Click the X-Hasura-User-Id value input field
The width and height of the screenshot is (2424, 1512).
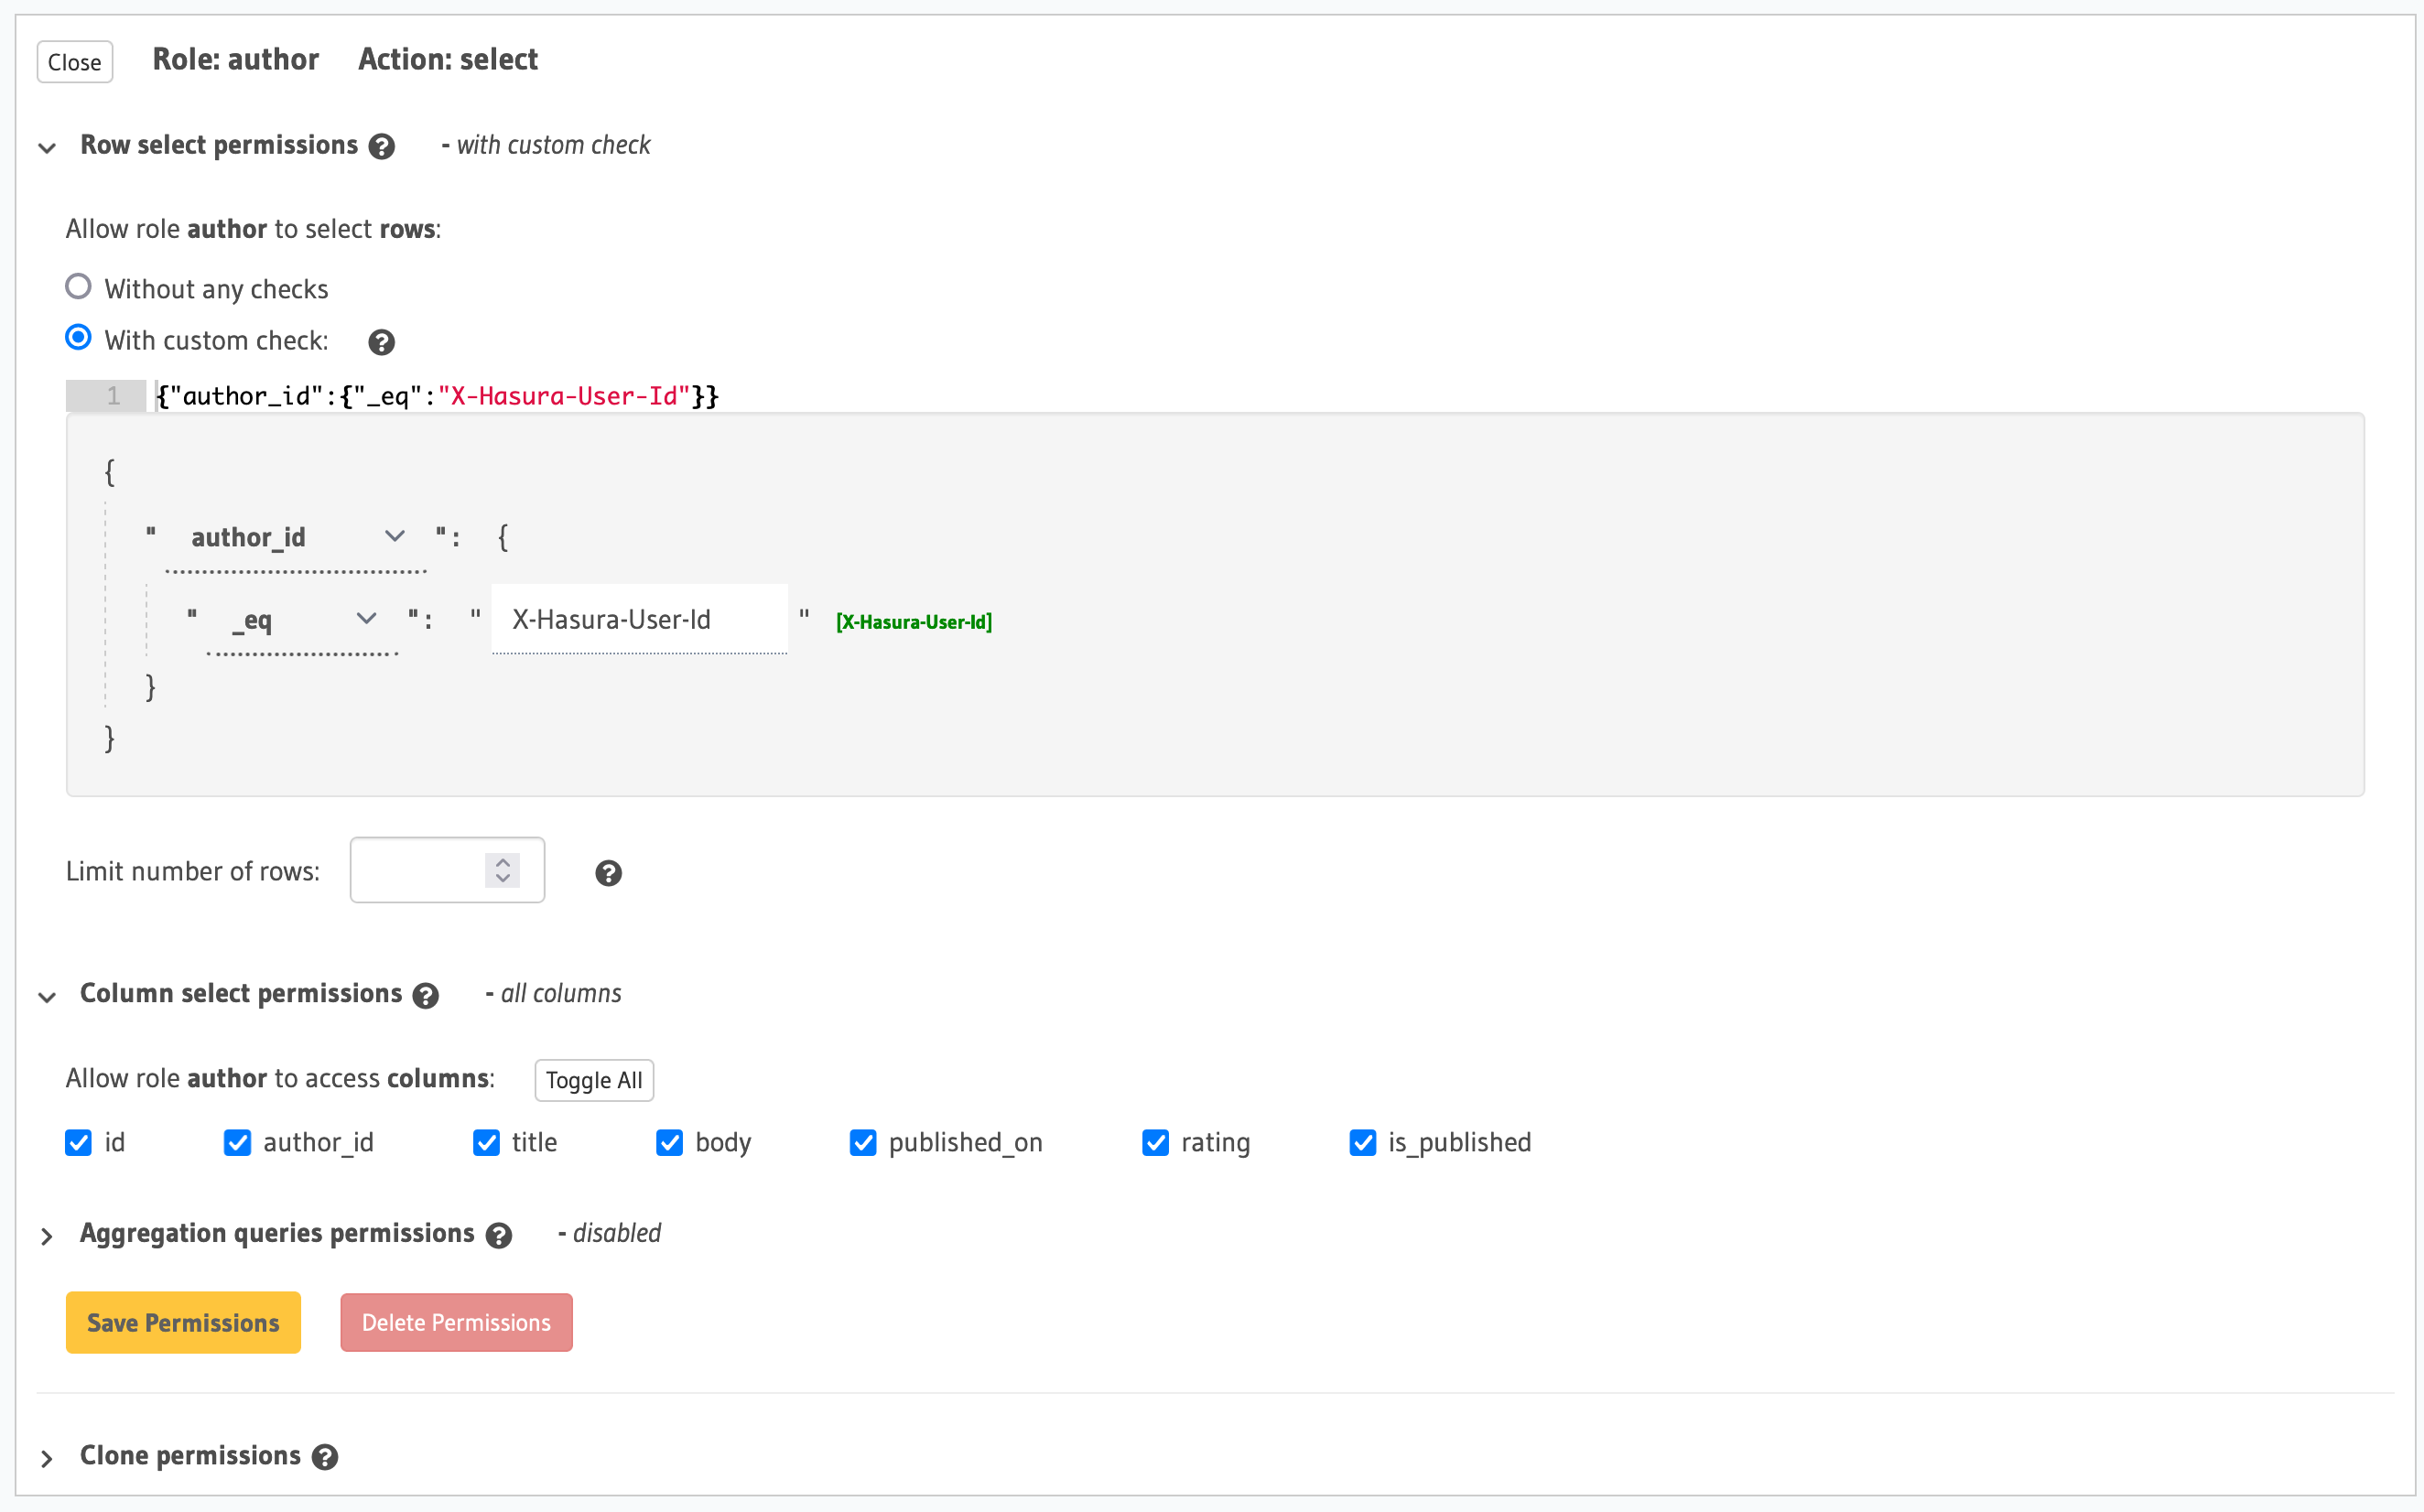click(639, 620)
